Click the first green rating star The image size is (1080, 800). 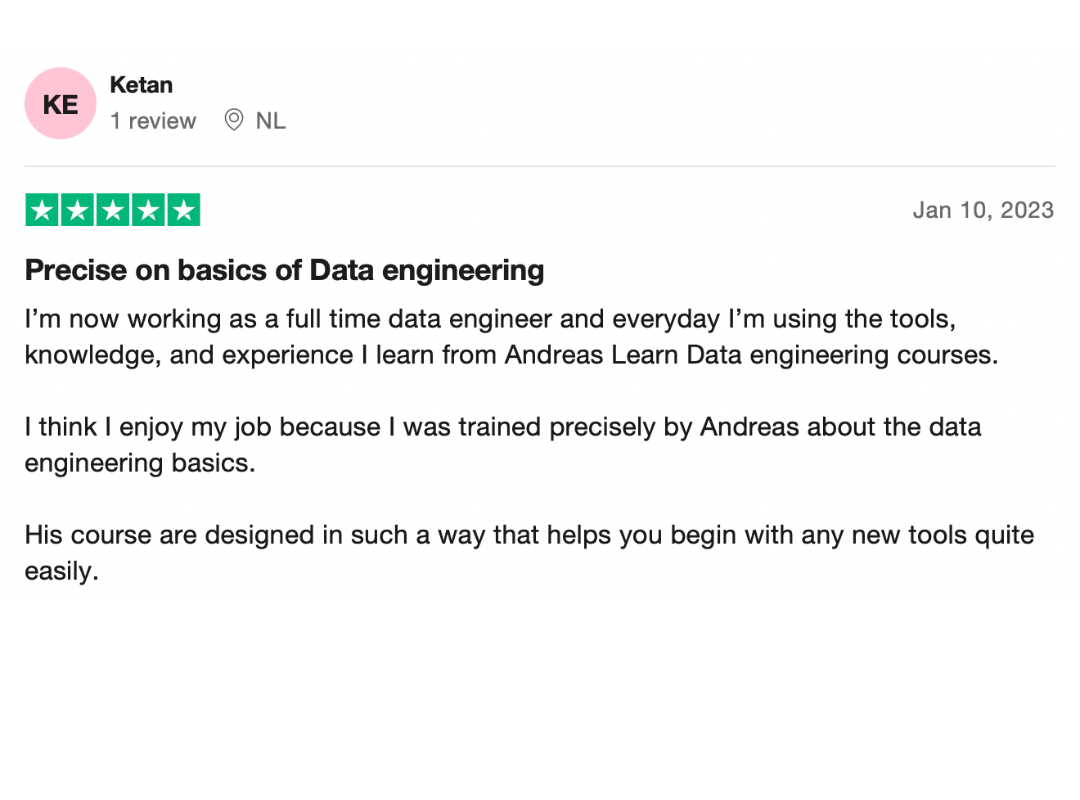(42, 210)
